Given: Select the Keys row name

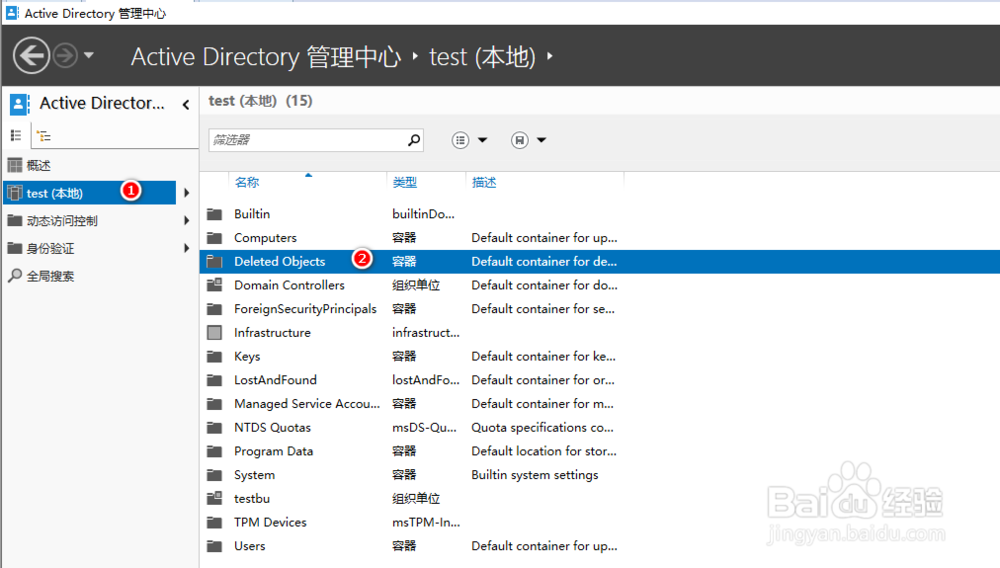Looking at the screenshot, I should click(x=247, y=356).
